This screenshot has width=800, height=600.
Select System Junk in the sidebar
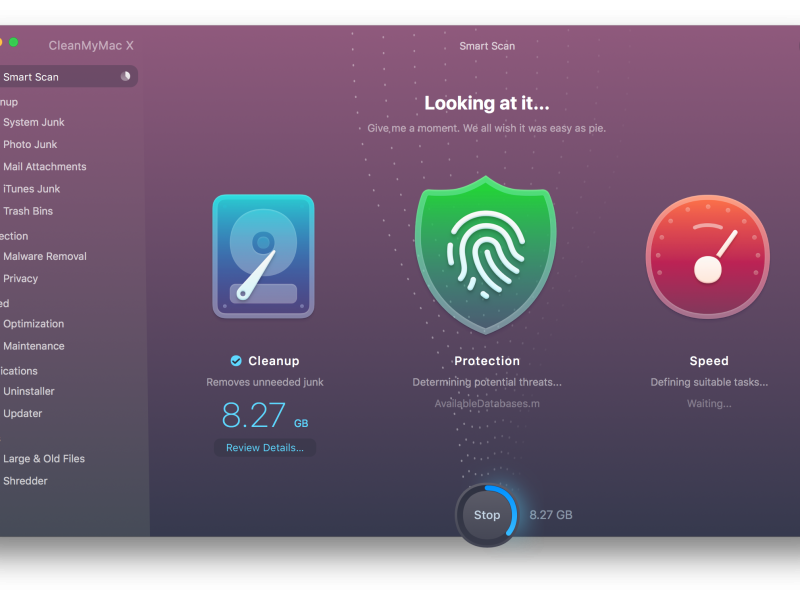pos(34,122)
